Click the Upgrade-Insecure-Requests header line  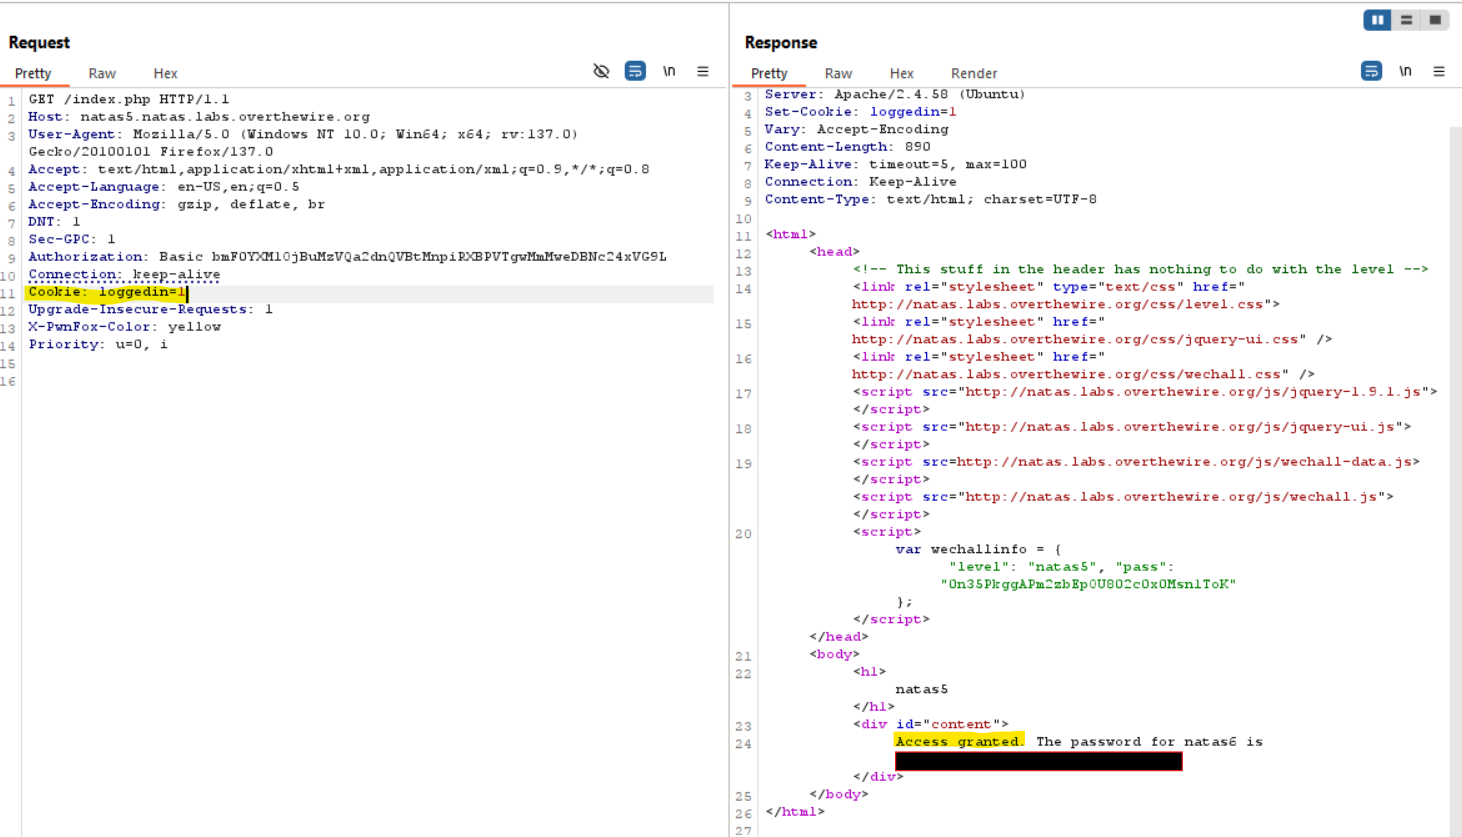(x=150, y=309)
